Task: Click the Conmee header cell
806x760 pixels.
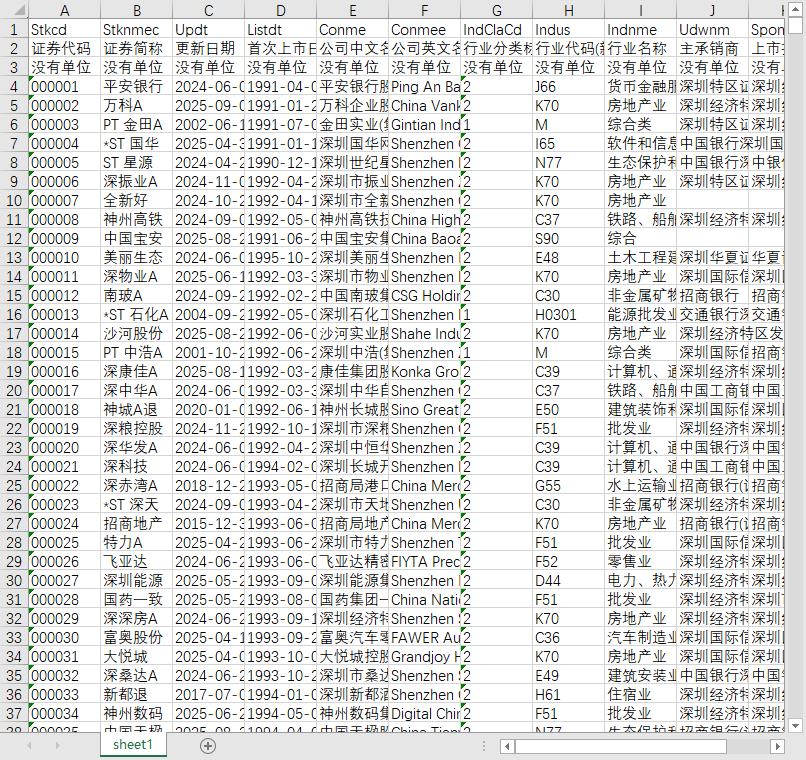Action: pyautogui.click(x=425, y=29)
